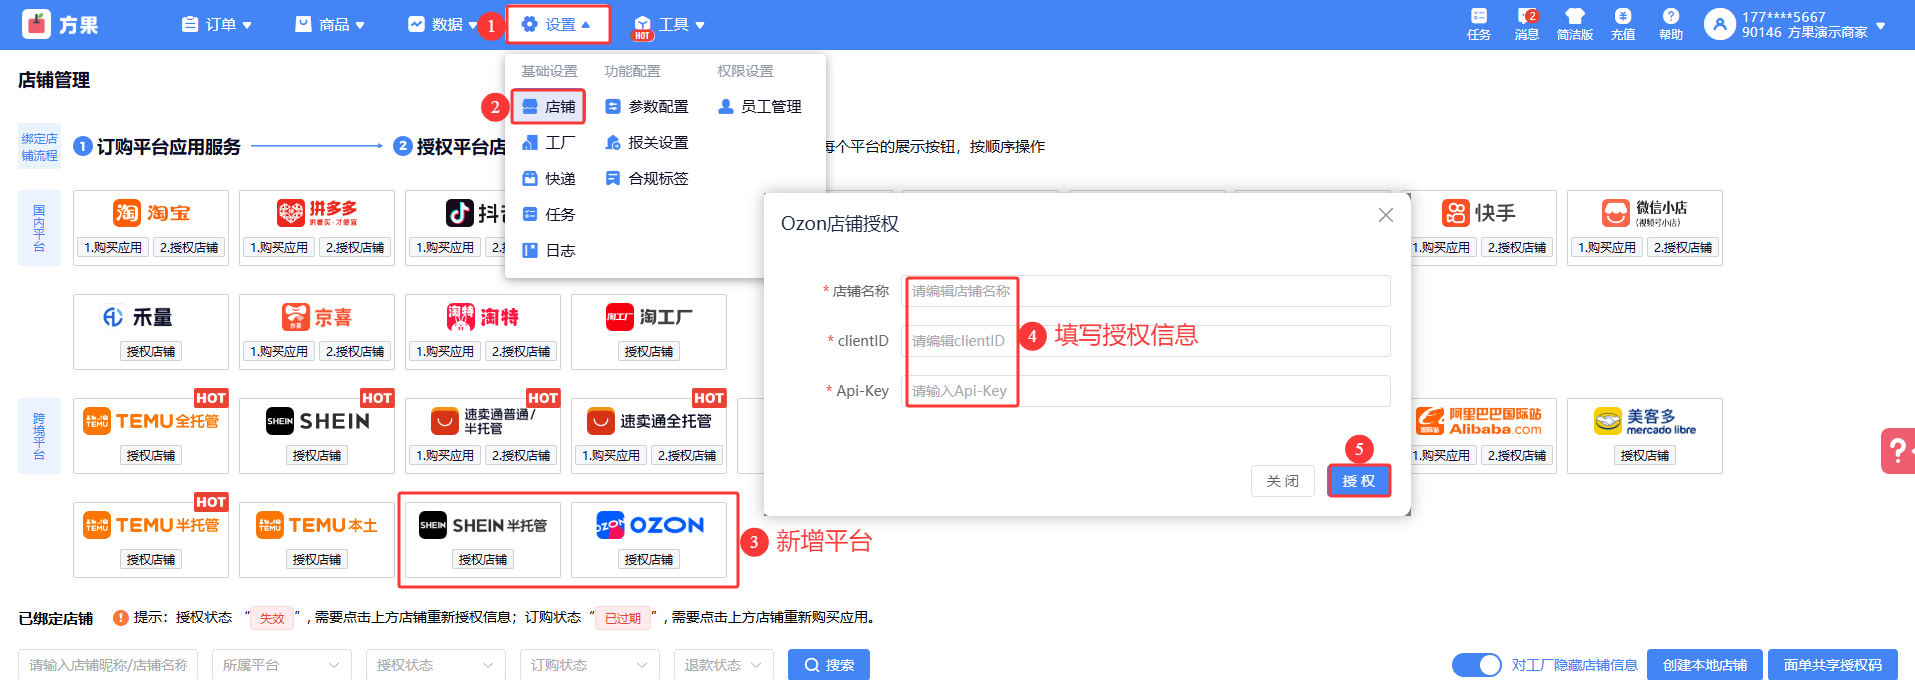This screenshot has width=1915, height=680.
Task: Click the 速卖通全托管 platform logo
Action: [649, 421]
